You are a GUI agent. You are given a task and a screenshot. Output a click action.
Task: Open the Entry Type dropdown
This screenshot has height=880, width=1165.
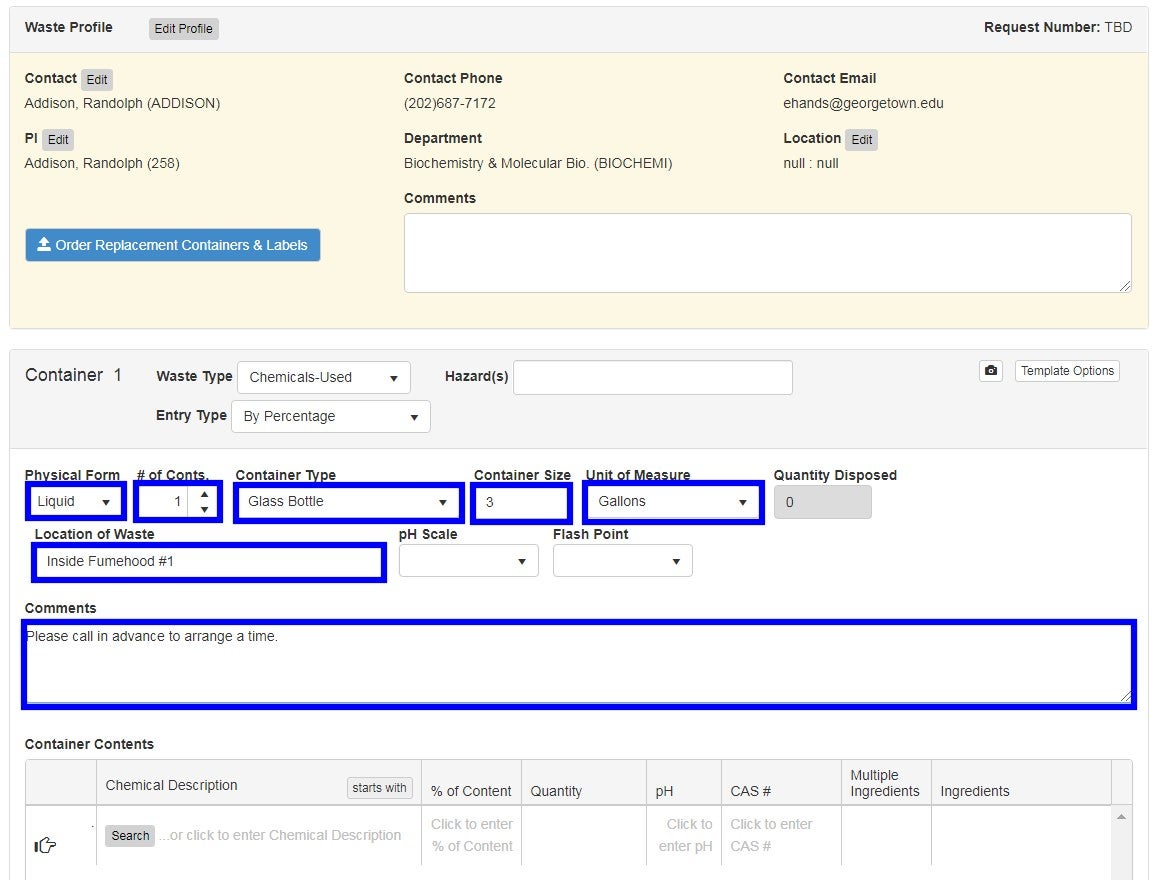pyautogui.click(x=330, y=415)
